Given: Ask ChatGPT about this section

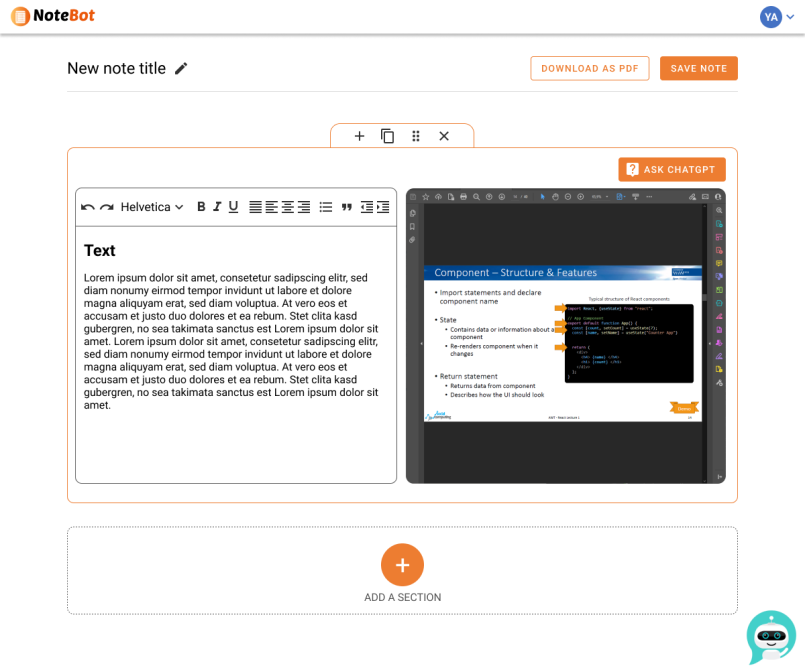Looking at the screenshot, I should pos(671,170).
